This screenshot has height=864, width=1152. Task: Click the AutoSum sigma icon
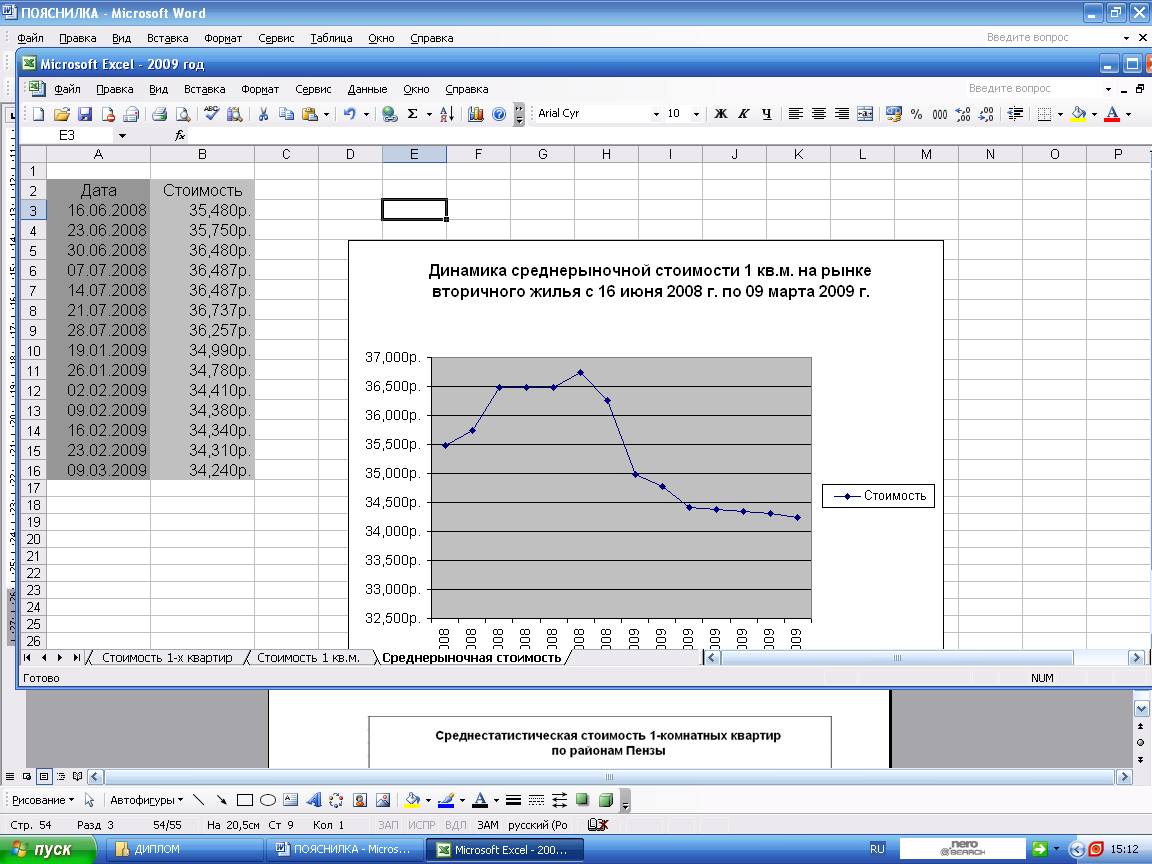click(412, 114)
